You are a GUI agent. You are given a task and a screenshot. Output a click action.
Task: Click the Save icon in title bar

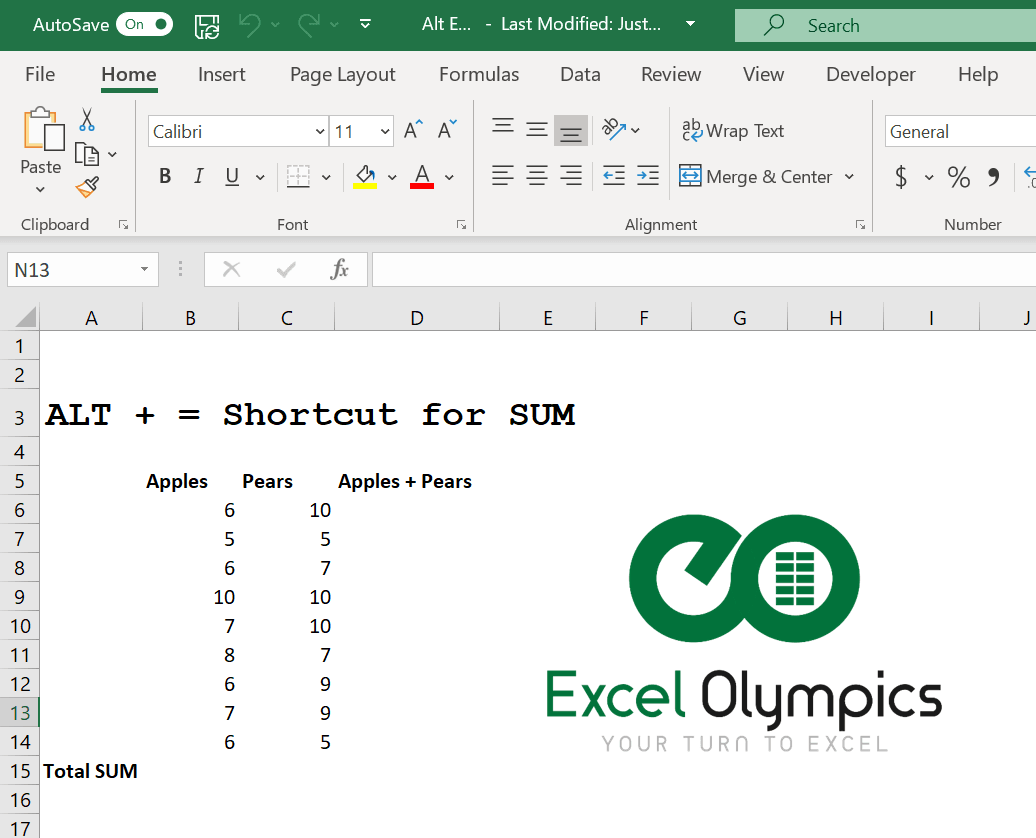207,26
